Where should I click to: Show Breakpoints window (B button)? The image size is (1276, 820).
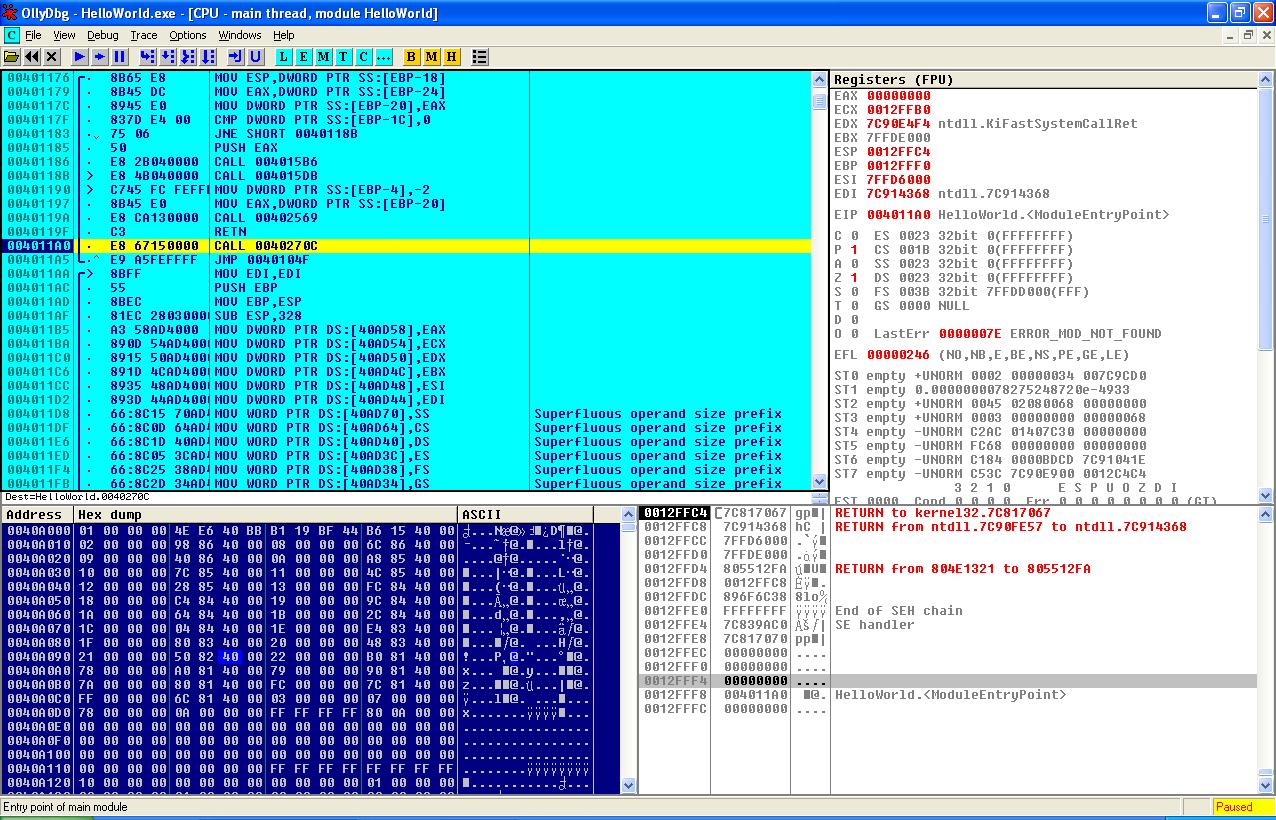click(x=411, y=57)
